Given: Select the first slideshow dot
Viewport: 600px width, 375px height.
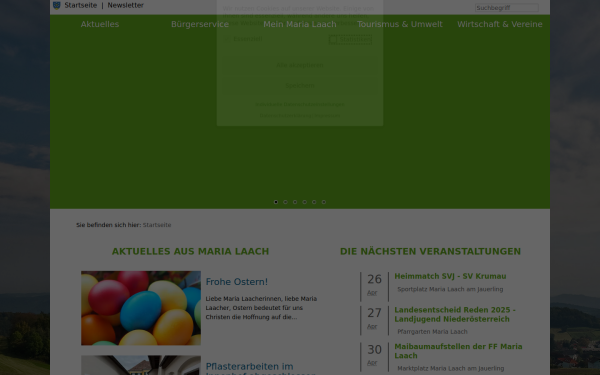Looking at the screenshot, I should (x=276, y=202).
